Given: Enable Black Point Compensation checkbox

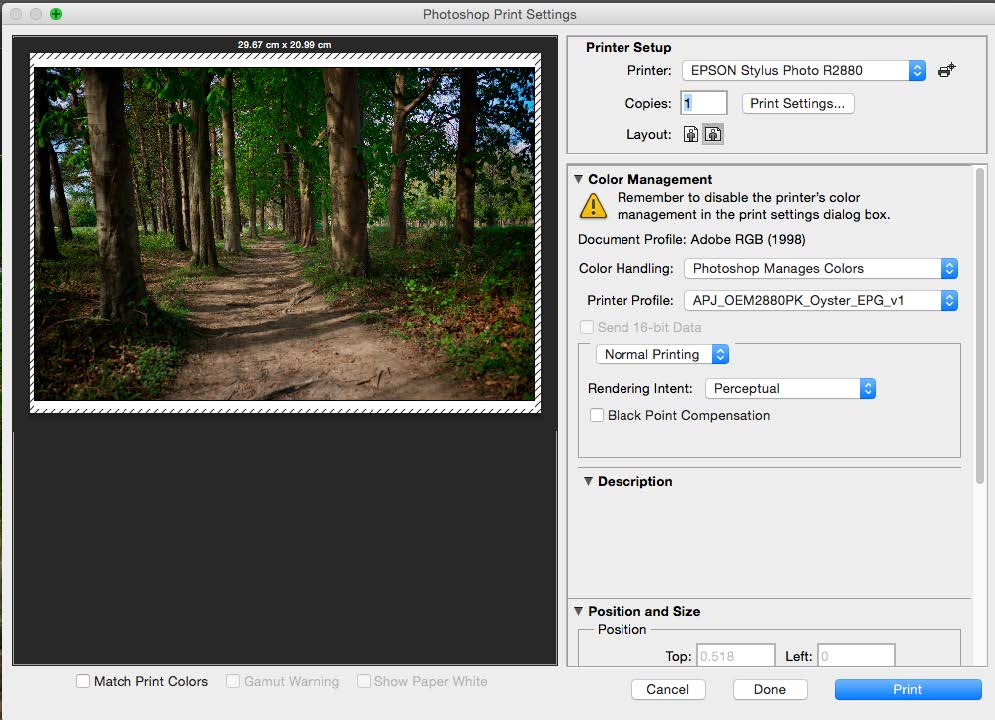Looking at the screenshot, I should tap(597, 415).
